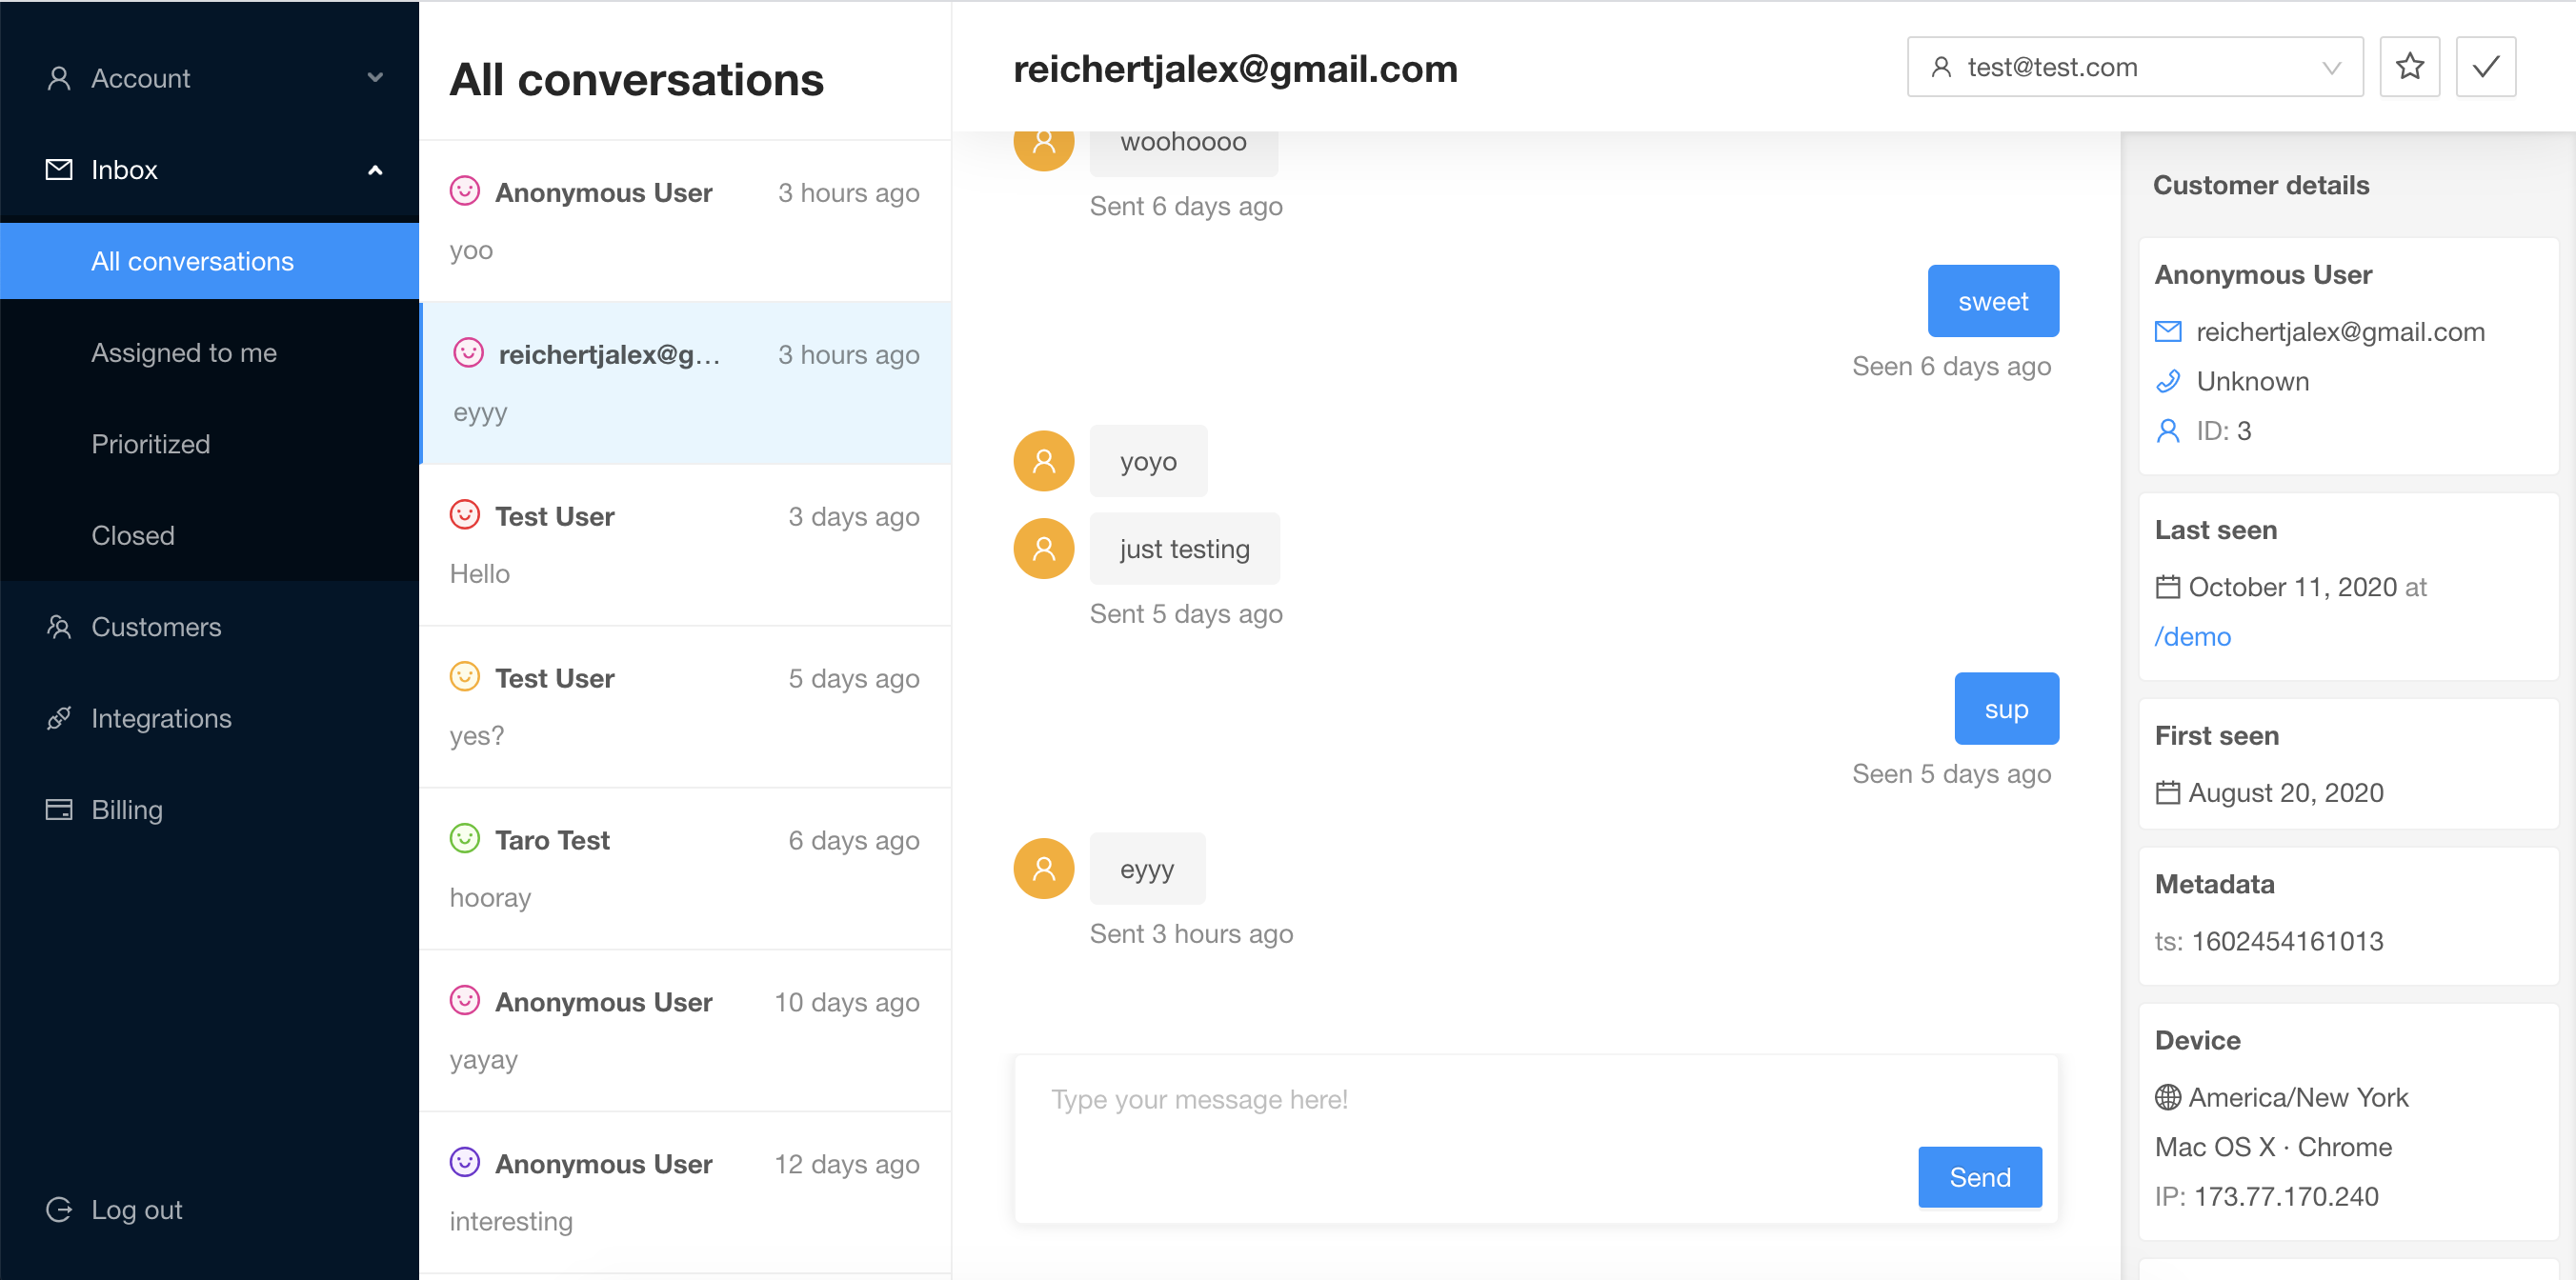This screenshot has width=2576, height=1280.
Task: Click the Billing card icon
Action: (x=59, y=810)
